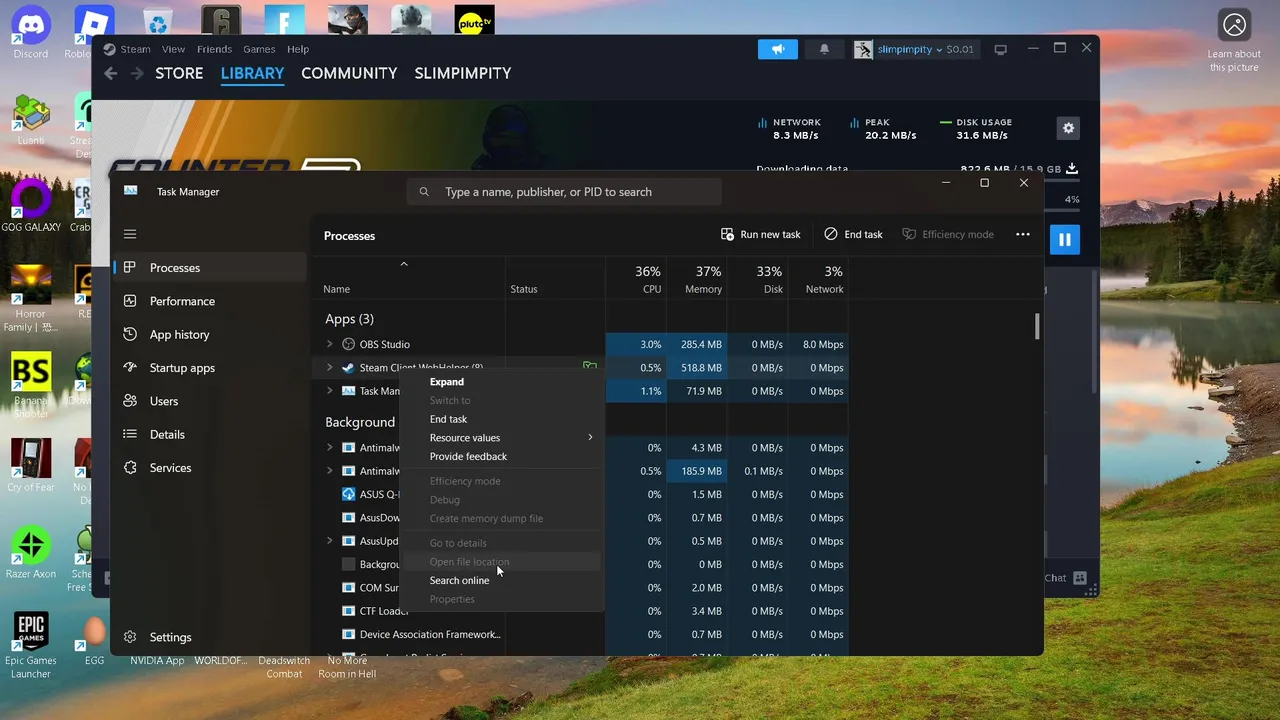Collapse column sort chevron above Name
Viewport: 1280px width, 720px height.
click(x=404, y=264)
